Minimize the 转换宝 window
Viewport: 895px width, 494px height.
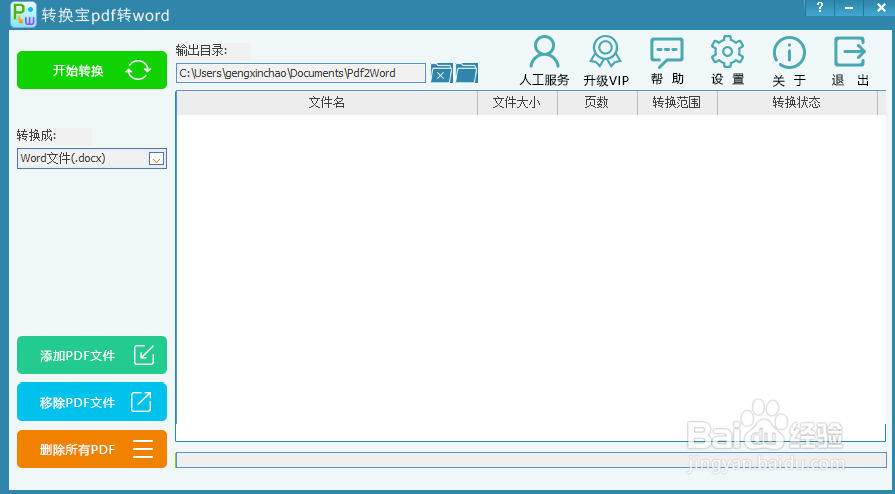849,8
